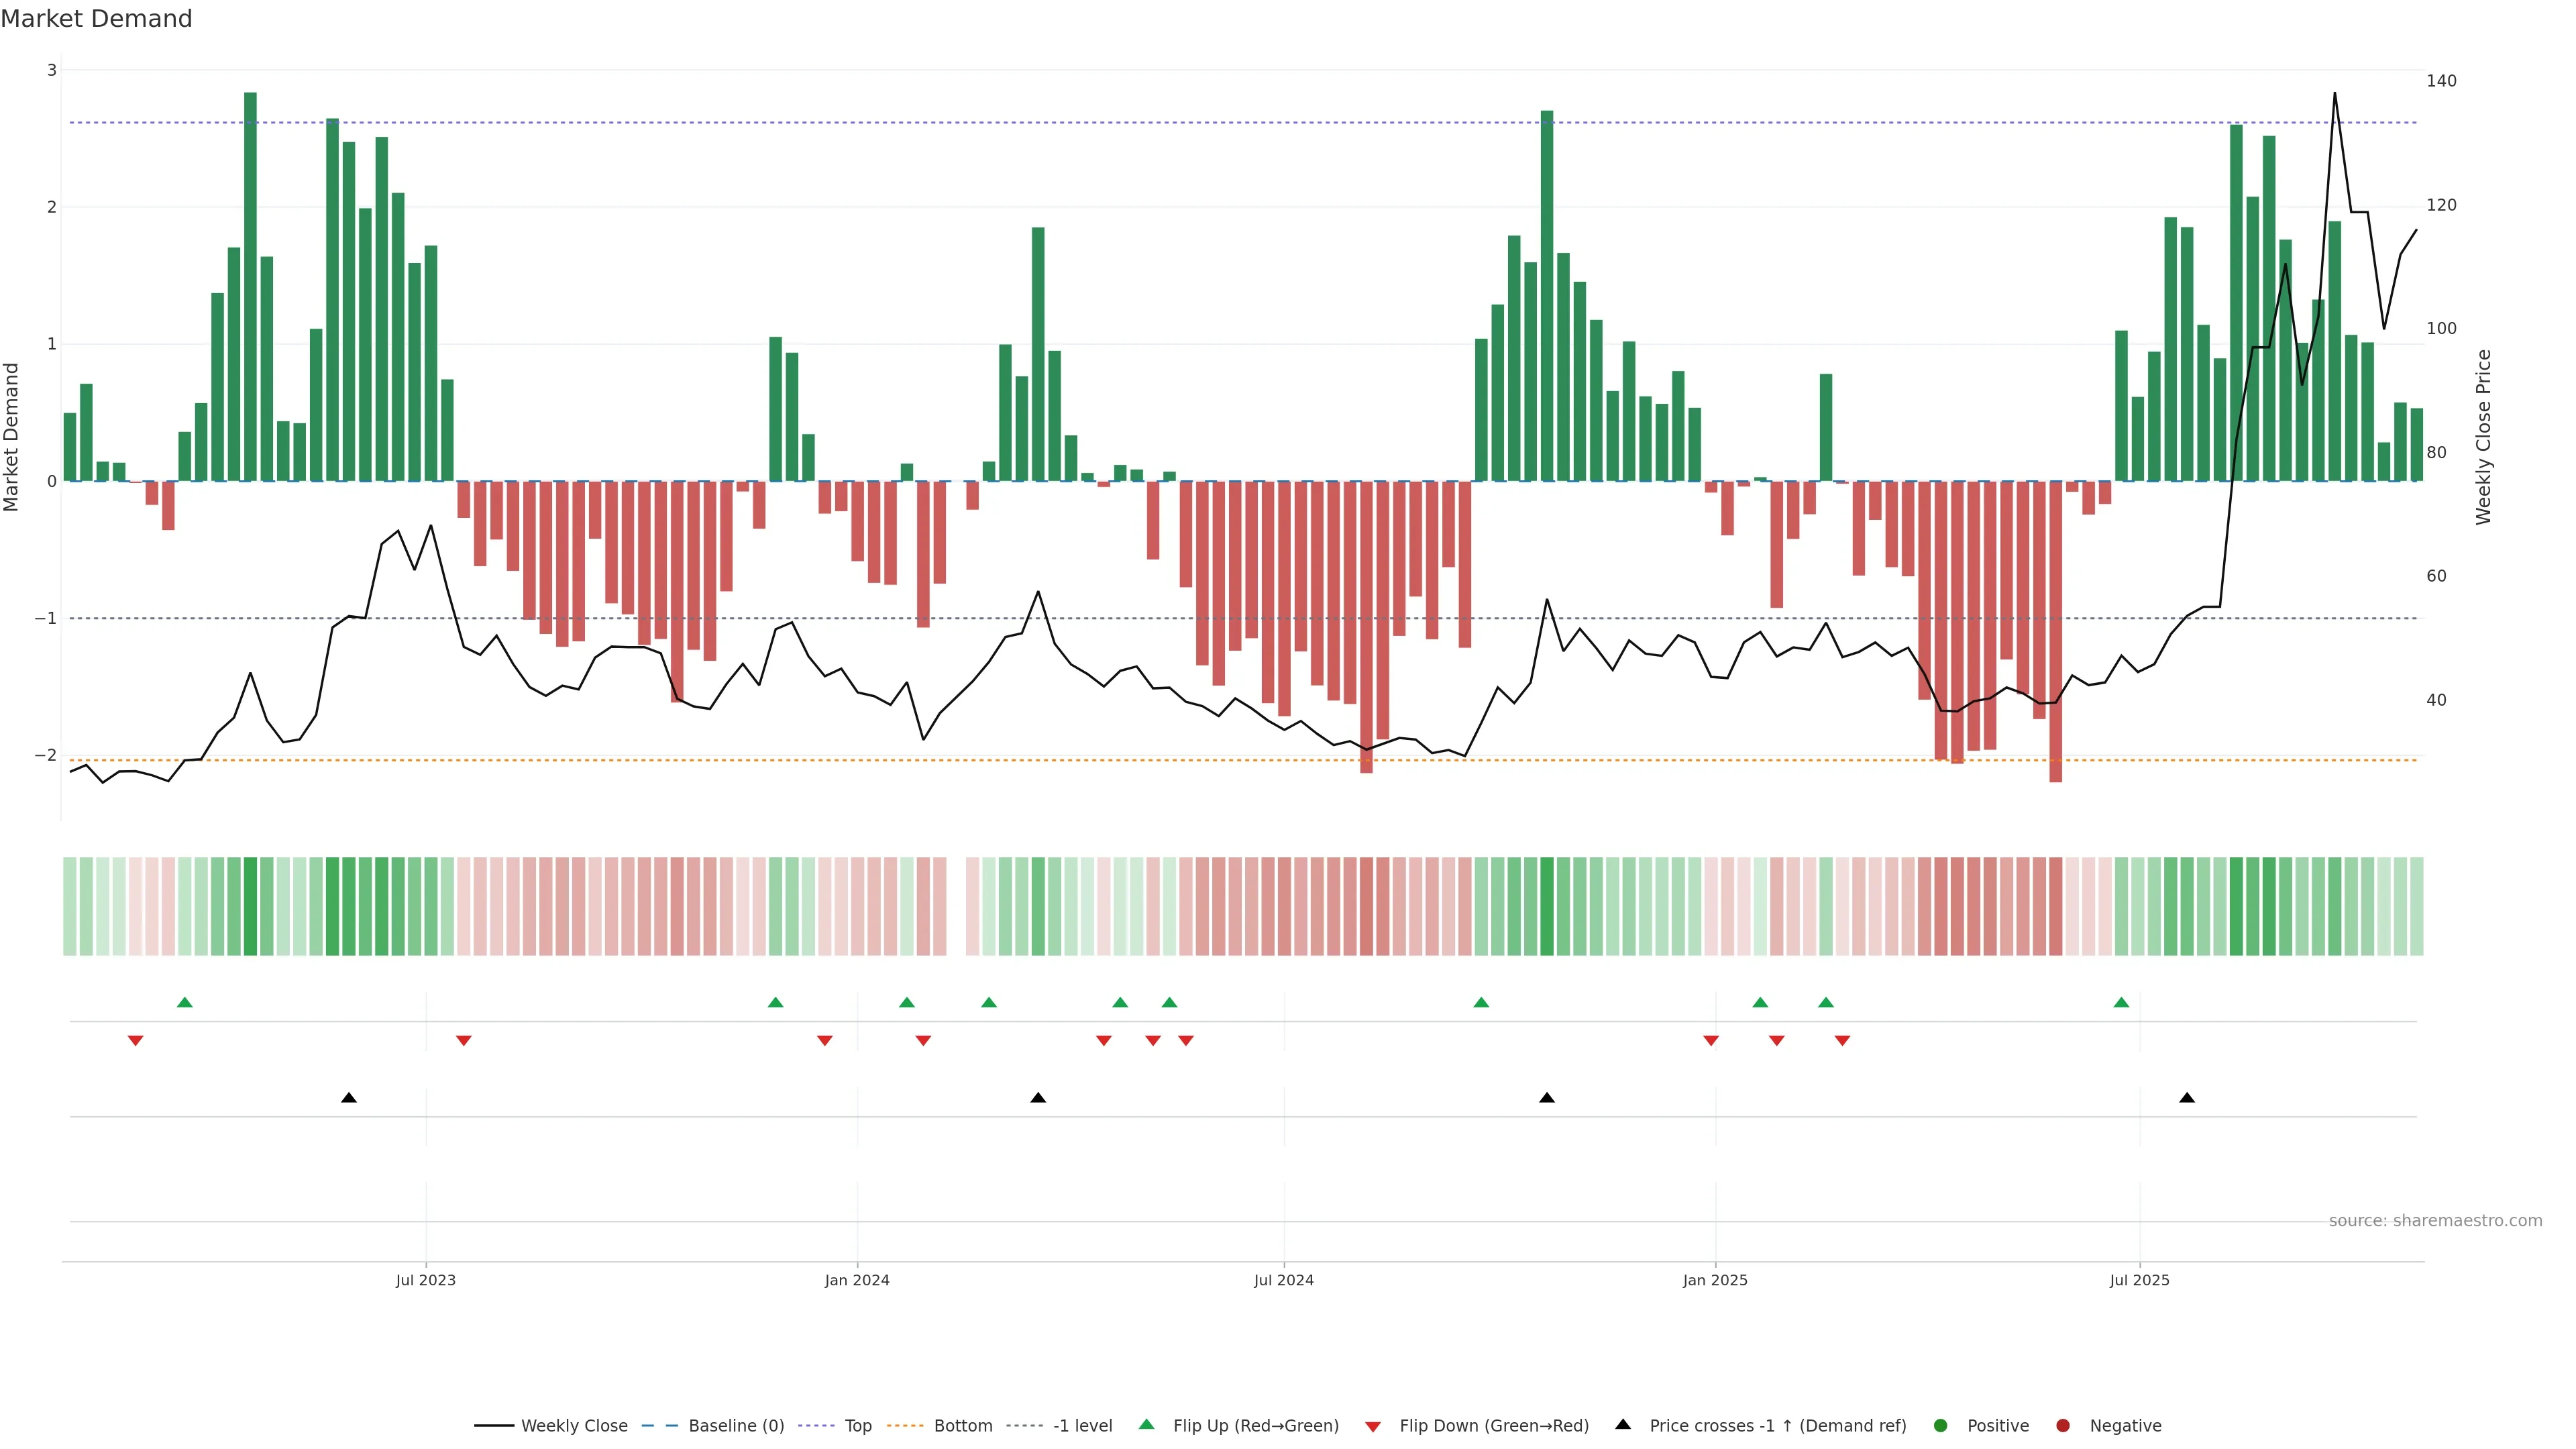The width and height of the screenshot is (2576, 1449).
Task: Click the rightmost black price-cross triangle marker
Action: click(x=2187, y=1098)
